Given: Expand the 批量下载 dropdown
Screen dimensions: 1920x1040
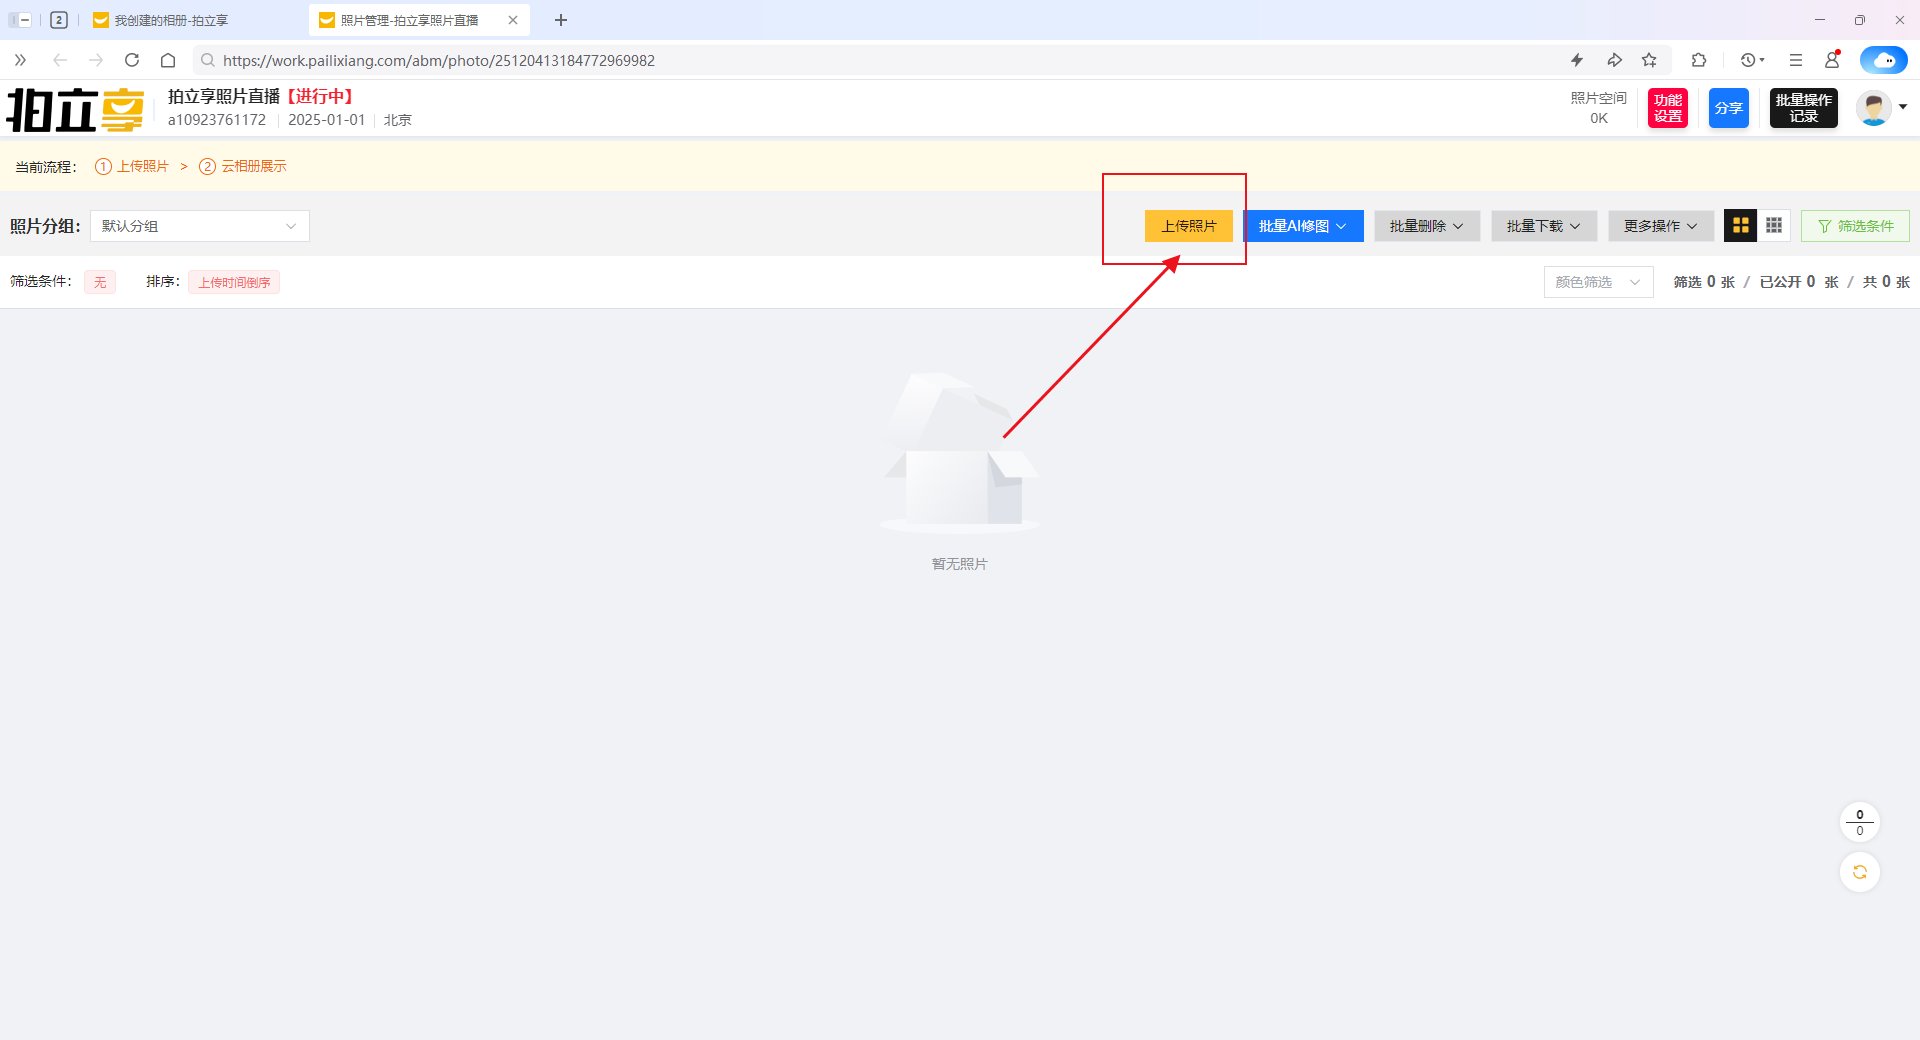Looking at the screenshot, I should tap(1543, 226).
